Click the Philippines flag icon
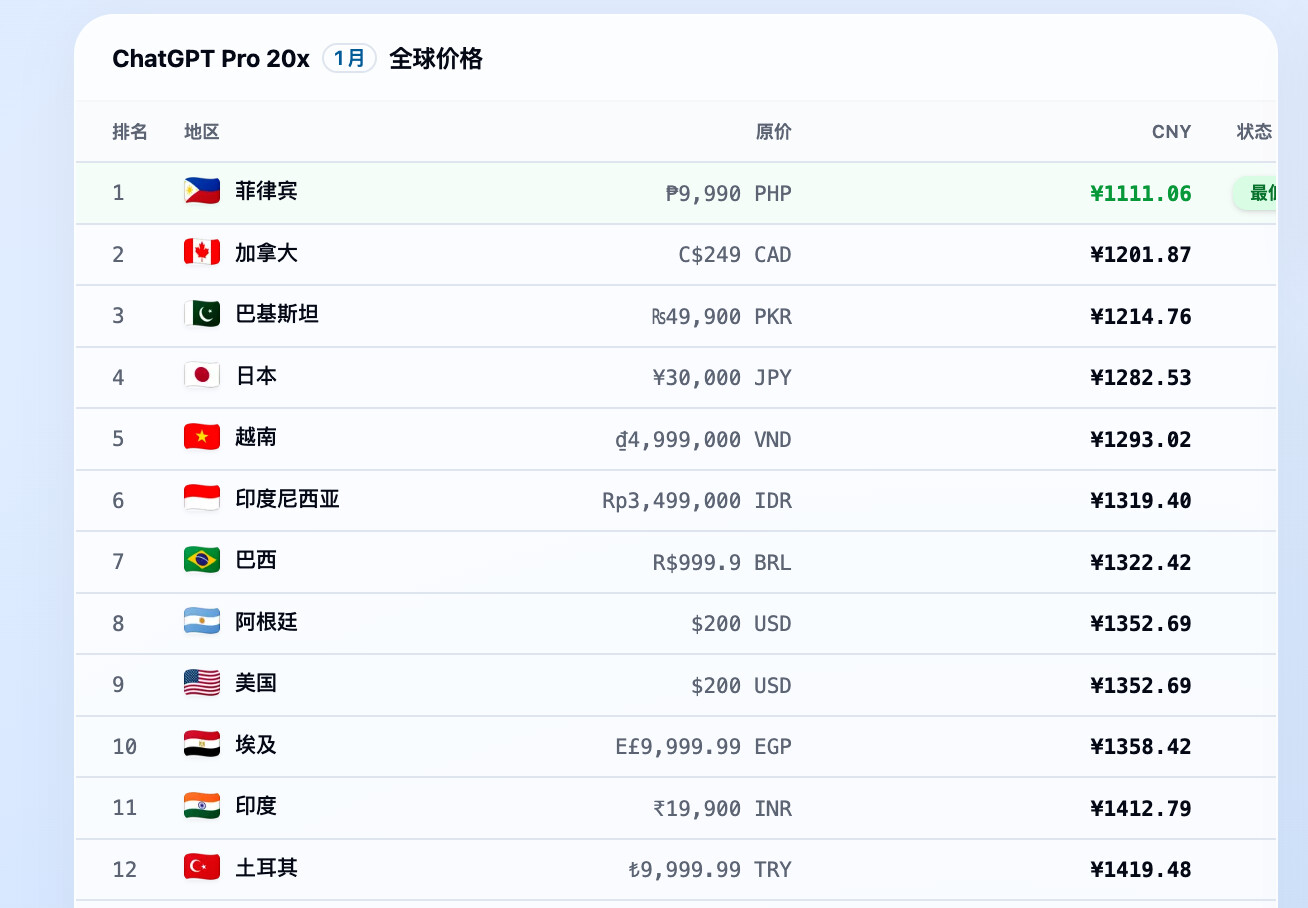 [202, 191]
